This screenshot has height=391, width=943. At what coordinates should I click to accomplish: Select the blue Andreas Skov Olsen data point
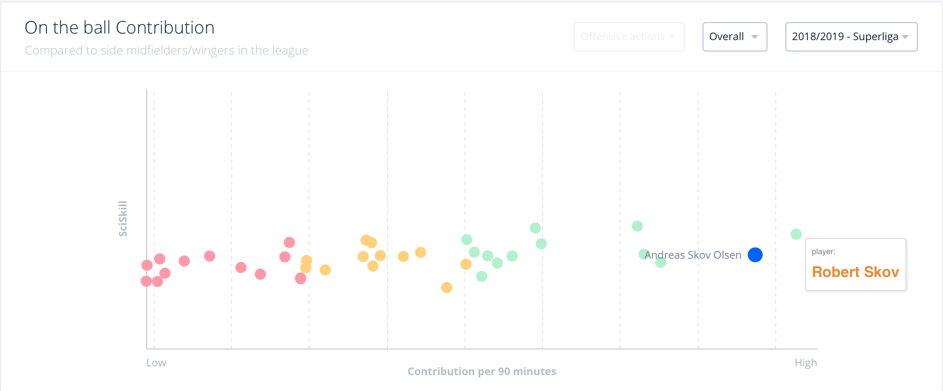tap(755, 255)
